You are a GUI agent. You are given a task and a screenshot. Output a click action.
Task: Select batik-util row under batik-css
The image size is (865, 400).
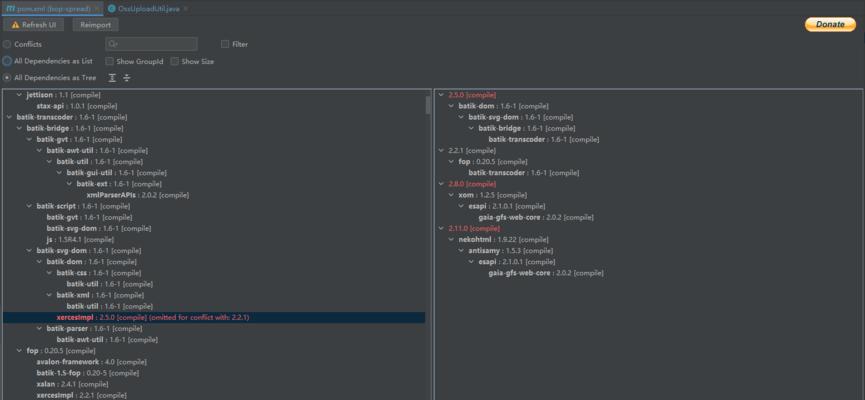click(109, 284)
